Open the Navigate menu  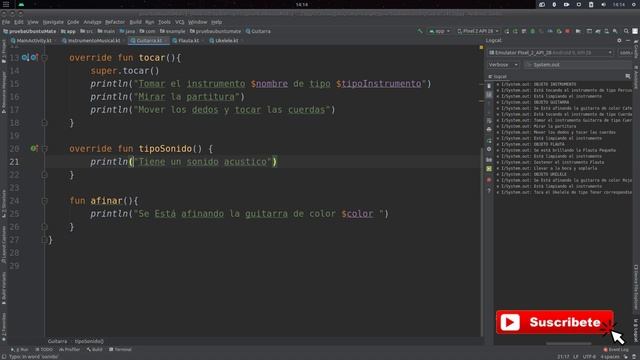point(53,22)
